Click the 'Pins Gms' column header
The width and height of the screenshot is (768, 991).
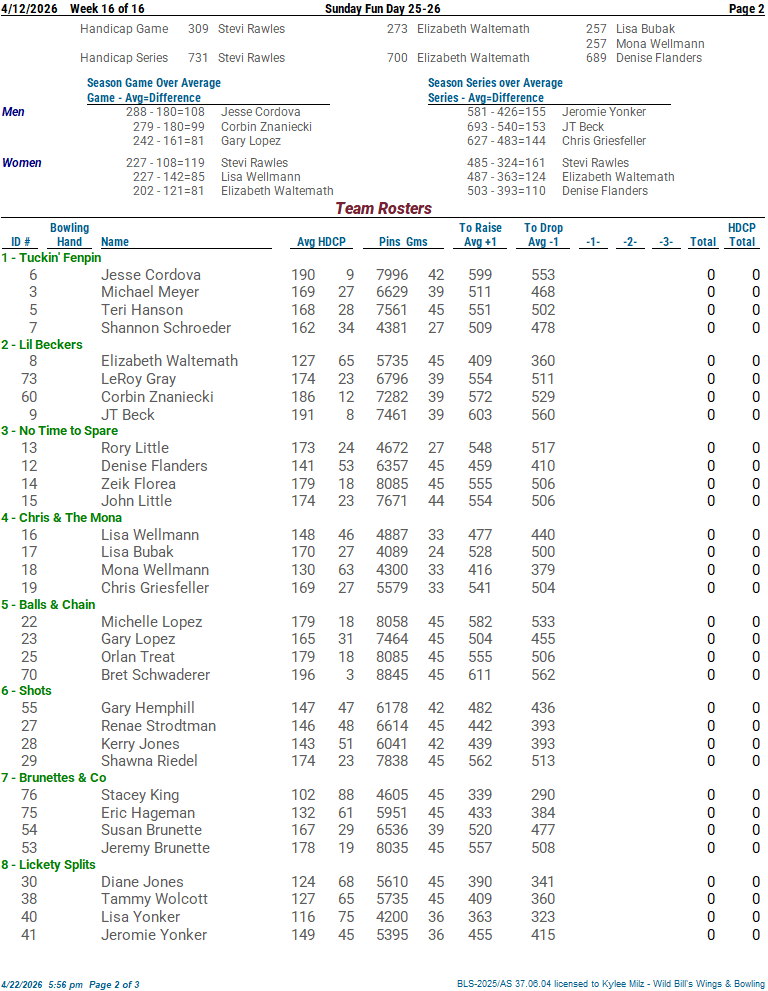pyautogui.click(x=403, y=242)
